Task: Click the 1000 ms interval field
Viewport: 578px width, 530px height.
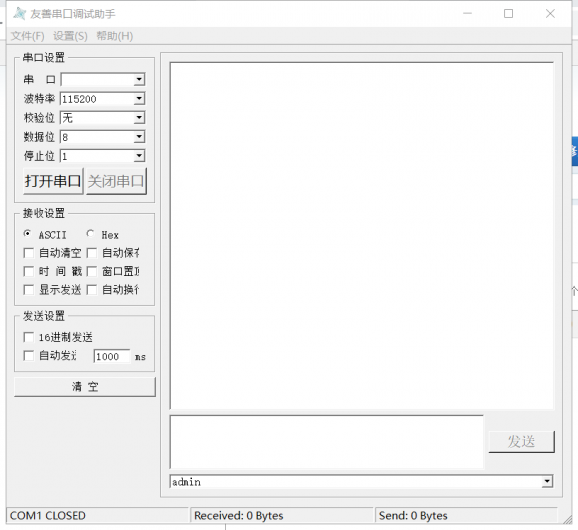Action: (112, 356)
